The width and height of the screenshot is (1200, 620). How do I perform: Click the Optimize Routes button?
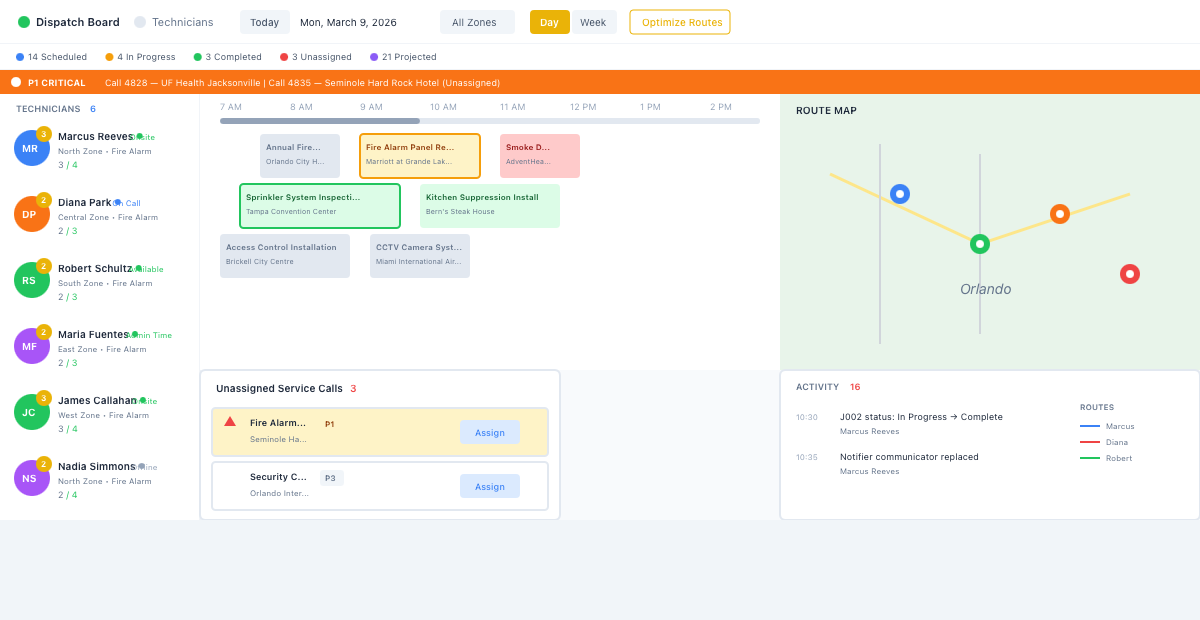[680, 21]
